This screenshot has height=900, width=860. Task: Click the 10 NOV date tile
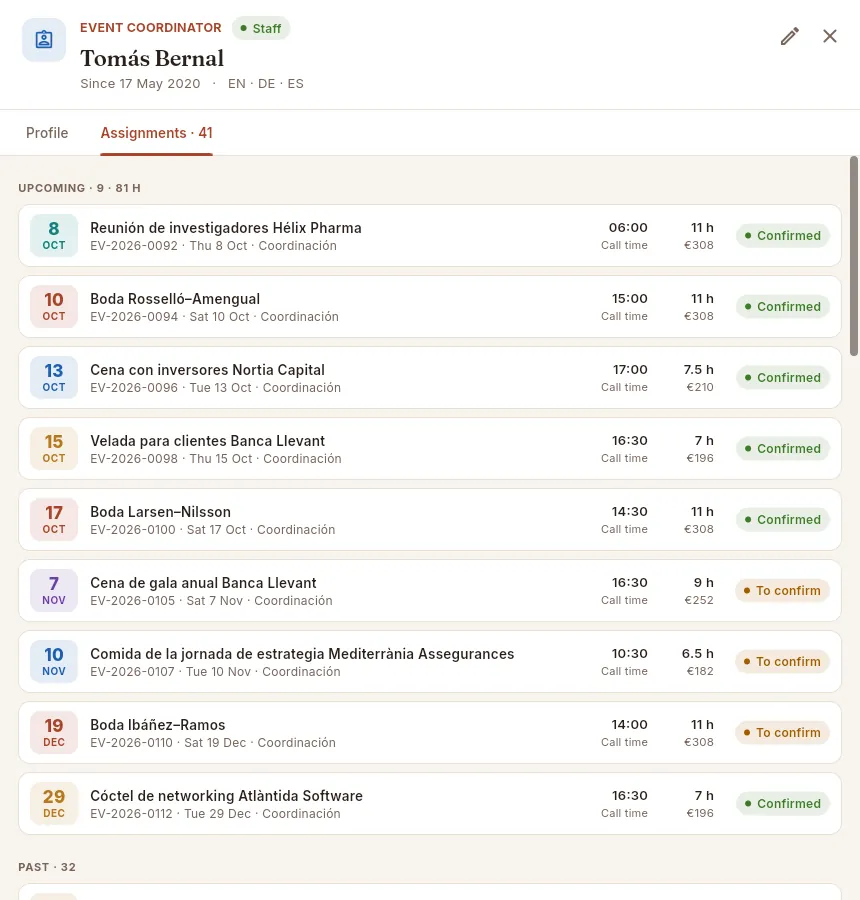(x=54, y=661)
